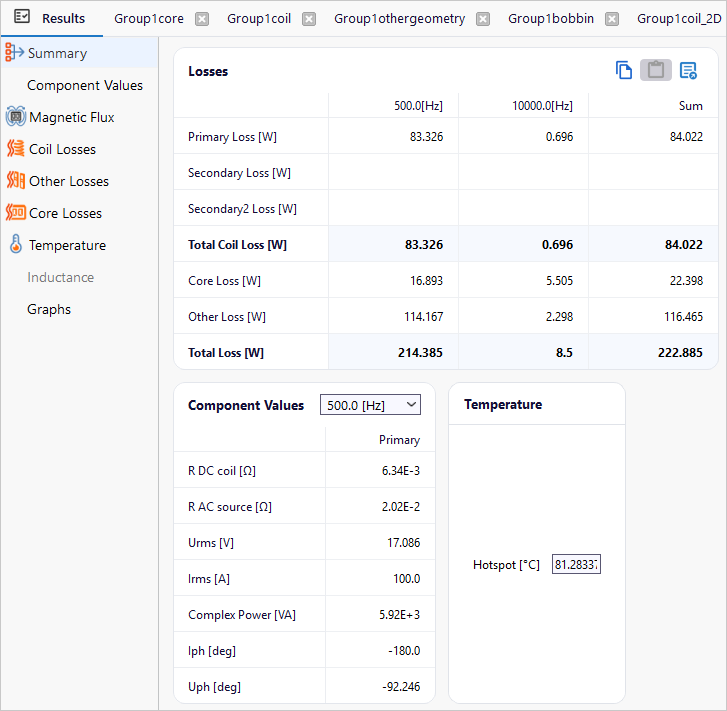Image resolution: width=727 pixels, height=711 pixels.
Task: Show Other Losses results
Action: pos(69,181)
